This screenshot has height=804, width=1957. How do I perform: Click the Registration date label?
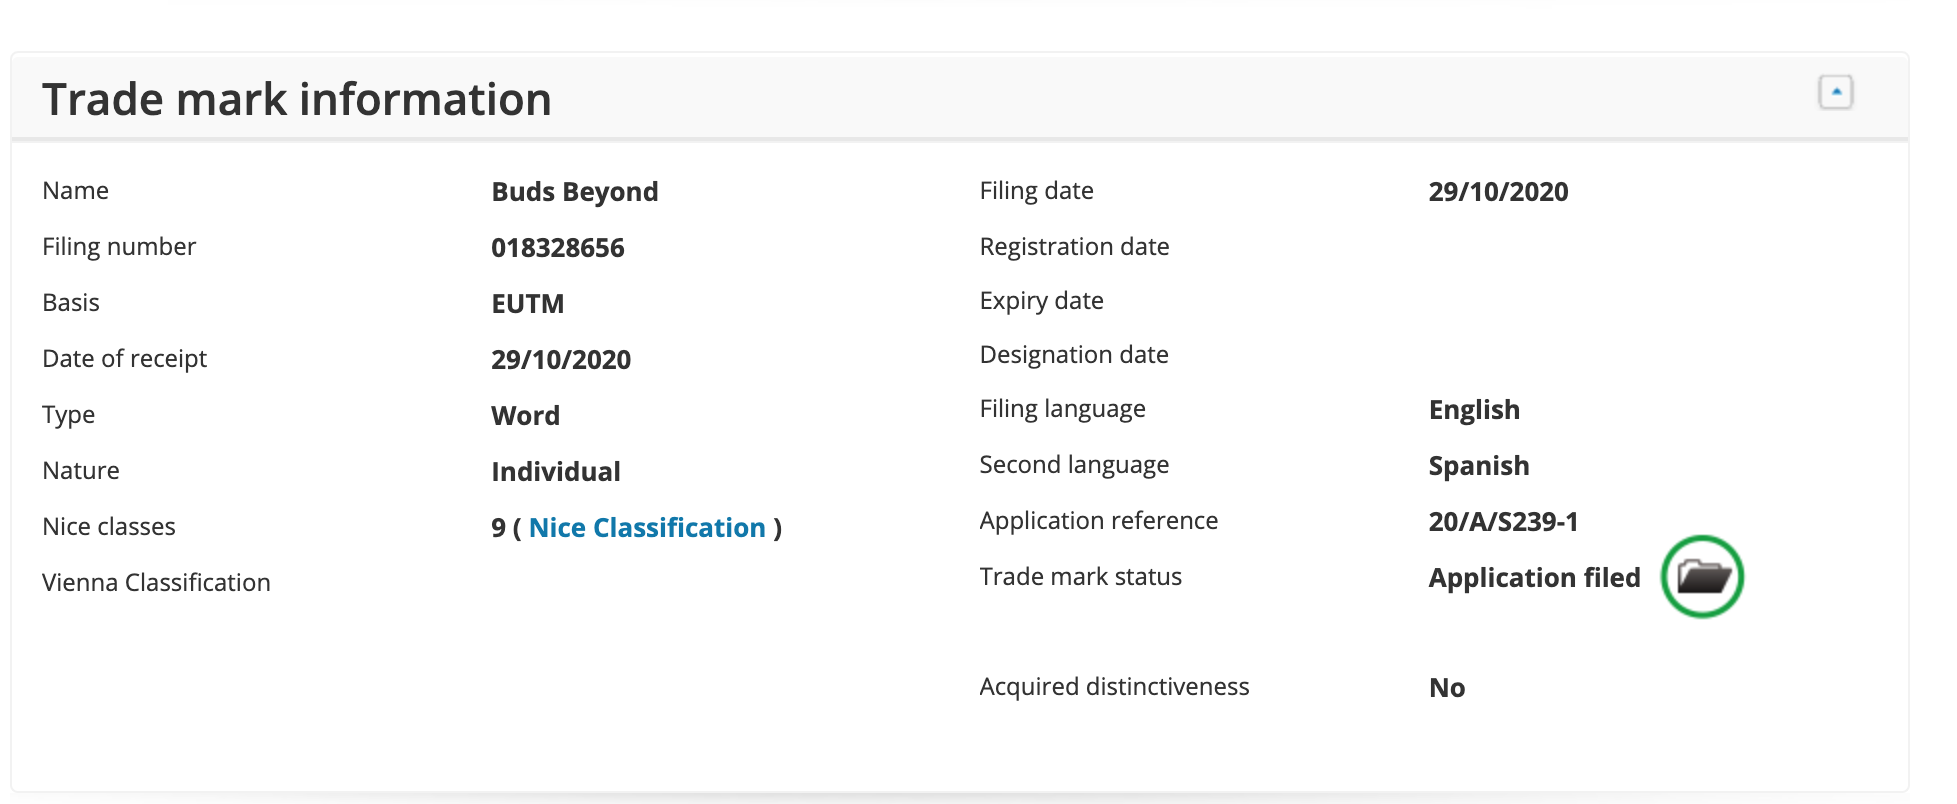(1074, 246)
